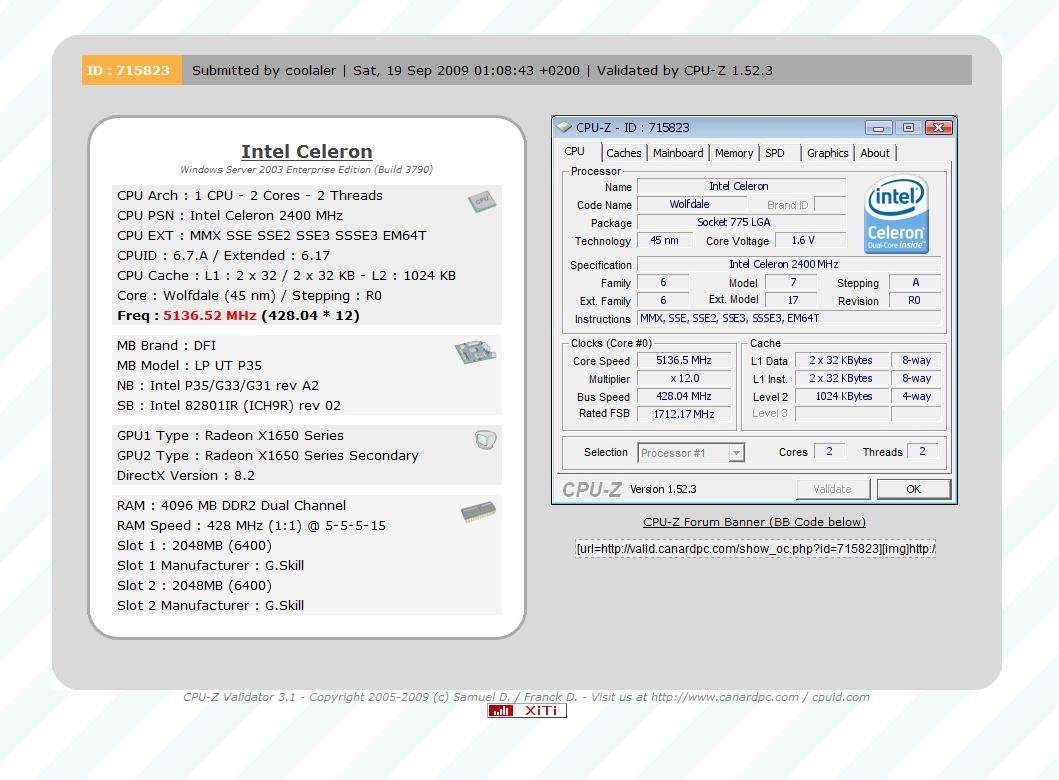Click the Specification Intel Celeron 2400 MHz field
1059x780 pixels.
[789, 264]
